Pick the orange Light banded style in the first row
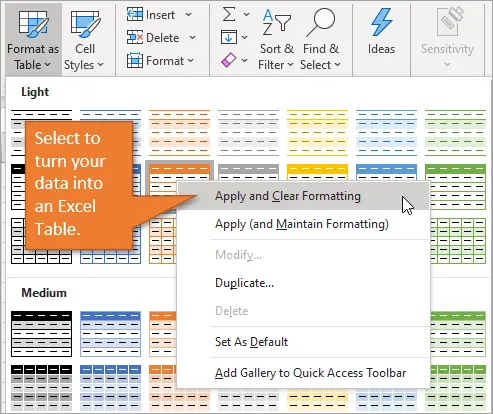 coord(179,133)
